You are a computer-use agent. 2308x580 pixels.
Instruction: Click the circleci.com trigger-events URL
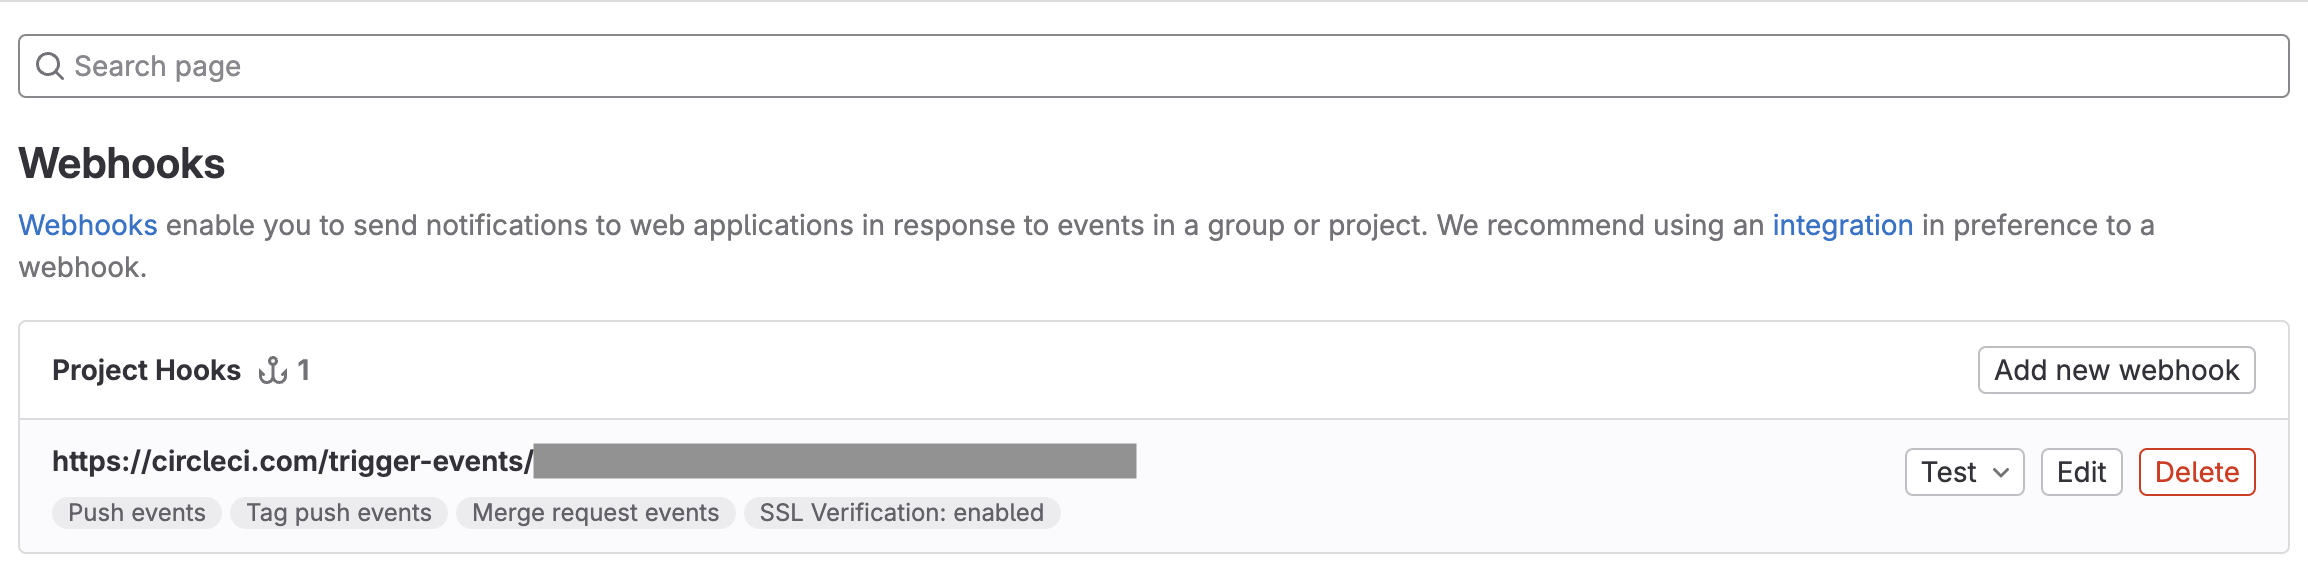[x=292, y=461]
